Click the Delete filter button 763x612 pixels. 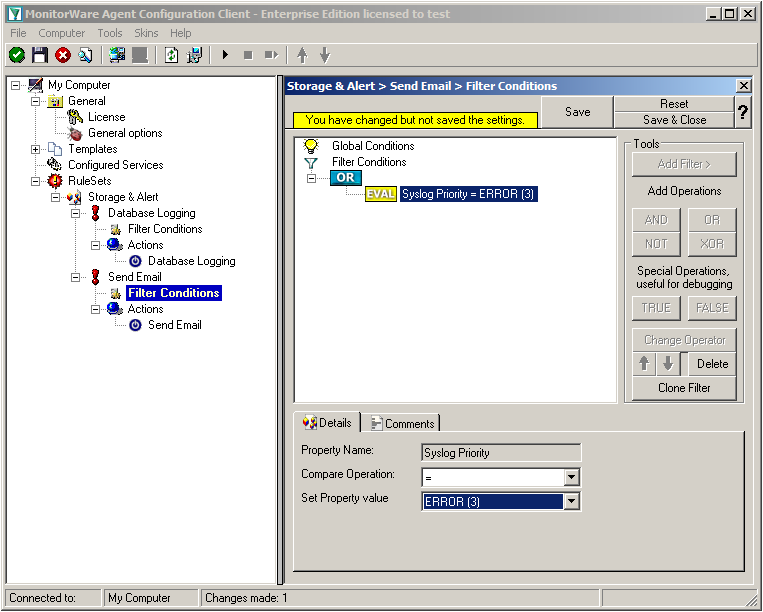(x=712, y=364)
